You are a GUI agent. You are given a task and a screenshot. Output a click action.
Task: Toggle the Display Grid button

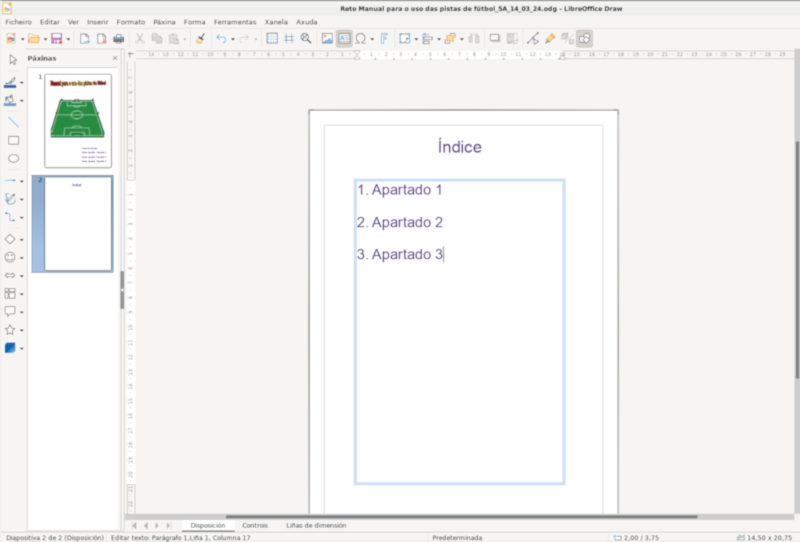coord(272,39)
